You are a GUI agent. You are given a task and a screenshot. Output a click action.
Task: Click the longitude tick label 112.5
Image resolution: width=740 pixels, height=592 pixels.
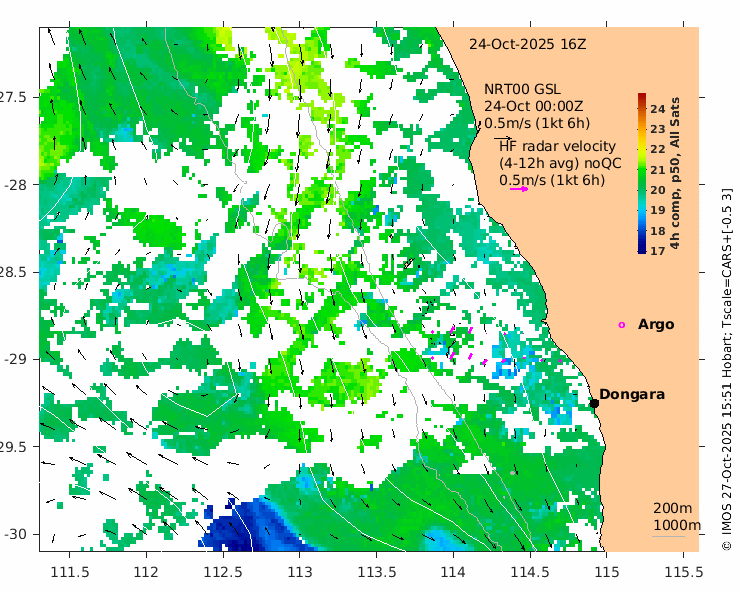tap(223, 572)
